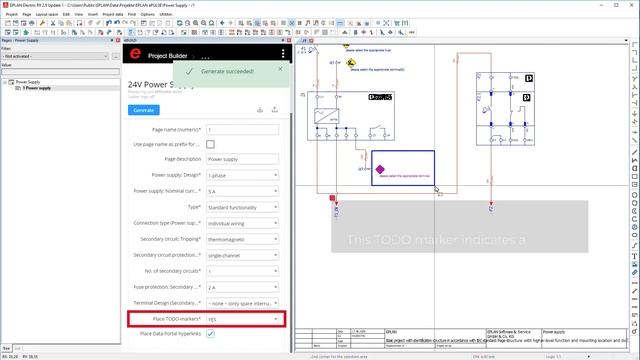The height and width of the screenshot is (360, 640).
Task: Switch to the Tree tab
Action: click(6, 348)
